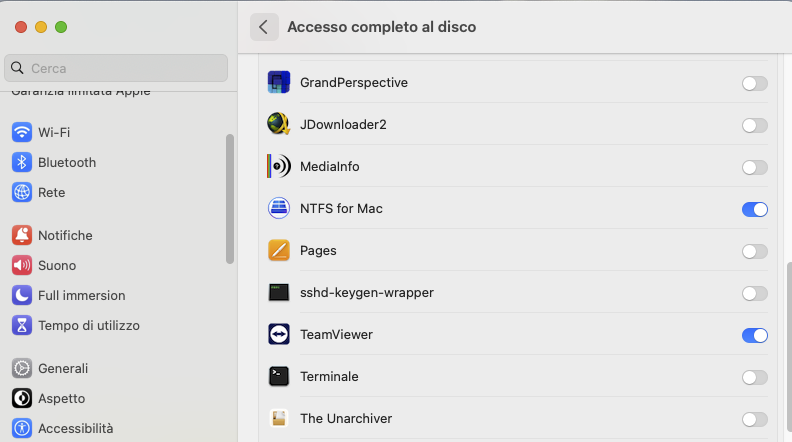Click the Generali gear icon
Image resolution: width=792 pixels, height=442 pixels.
coord(22,368)
